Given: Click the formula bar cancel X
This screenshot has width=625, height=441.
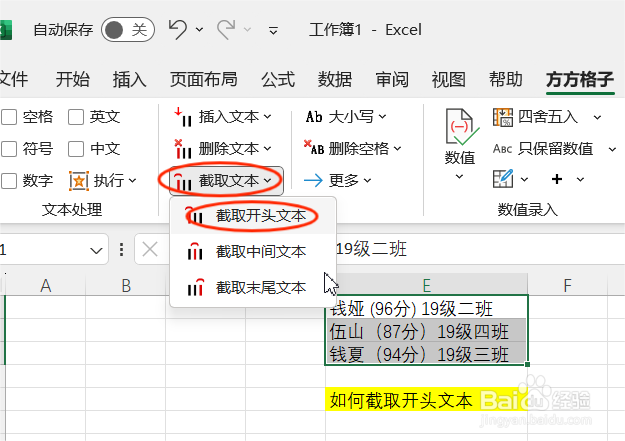Looking at the screenshot, I should point(150,250).
